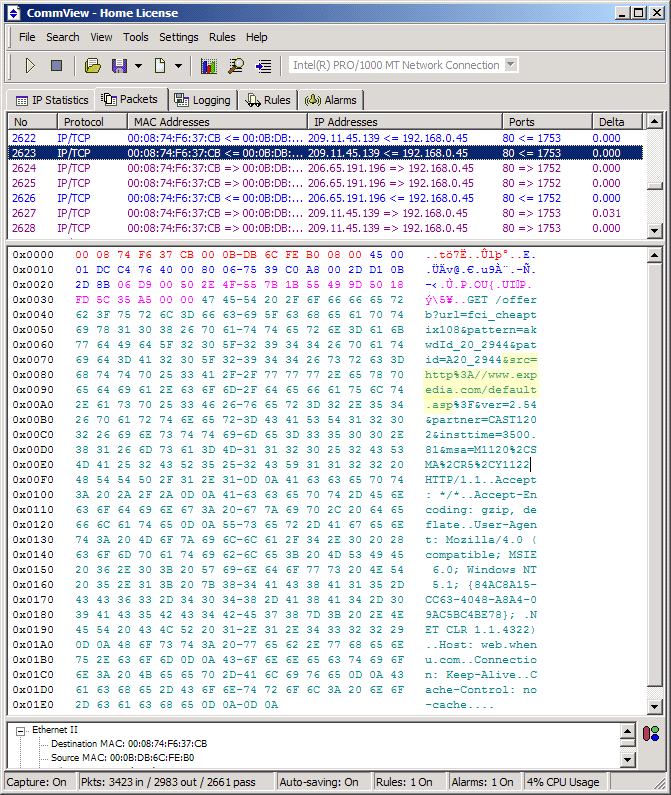Screen dimensions: 671x795
Task: Switch to the Alarms tab
Action: tap(331, 100)
